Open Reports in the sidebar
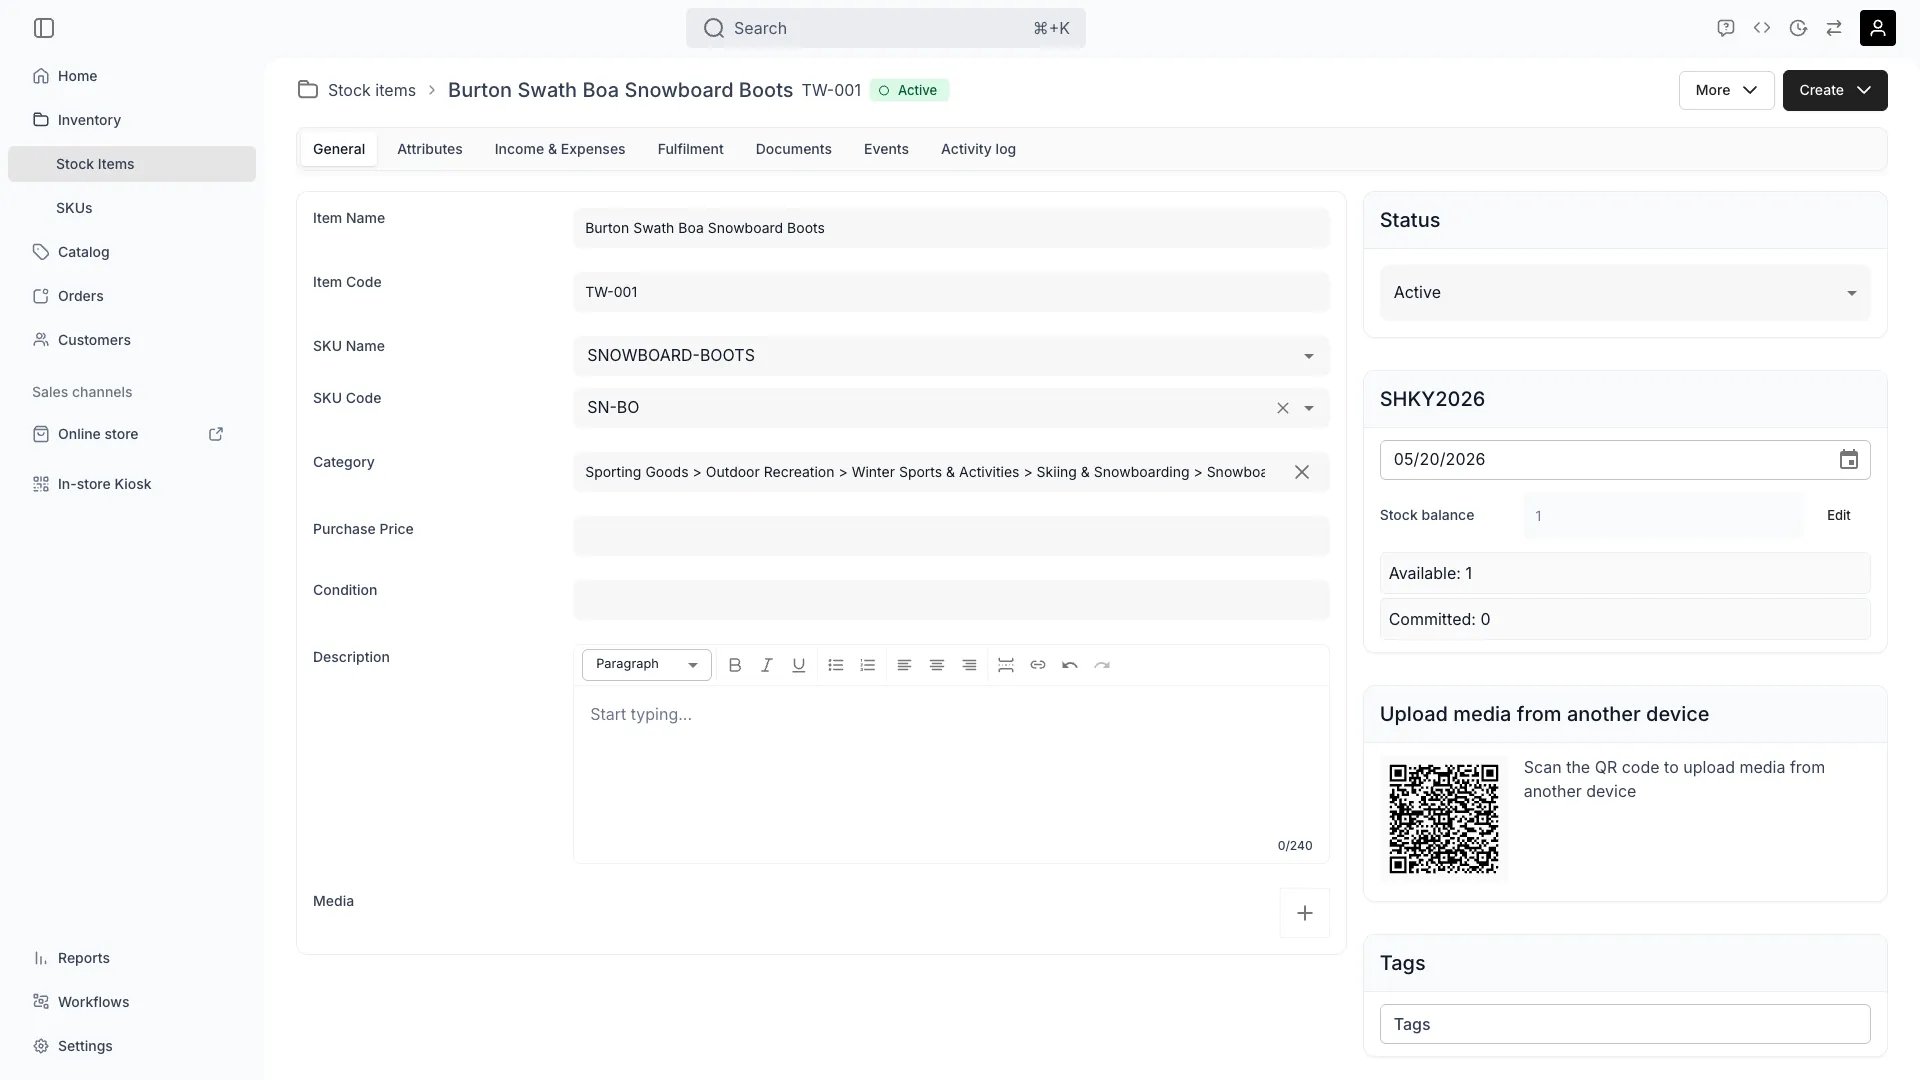1920x1080 pixels. (x=132, y=958)
